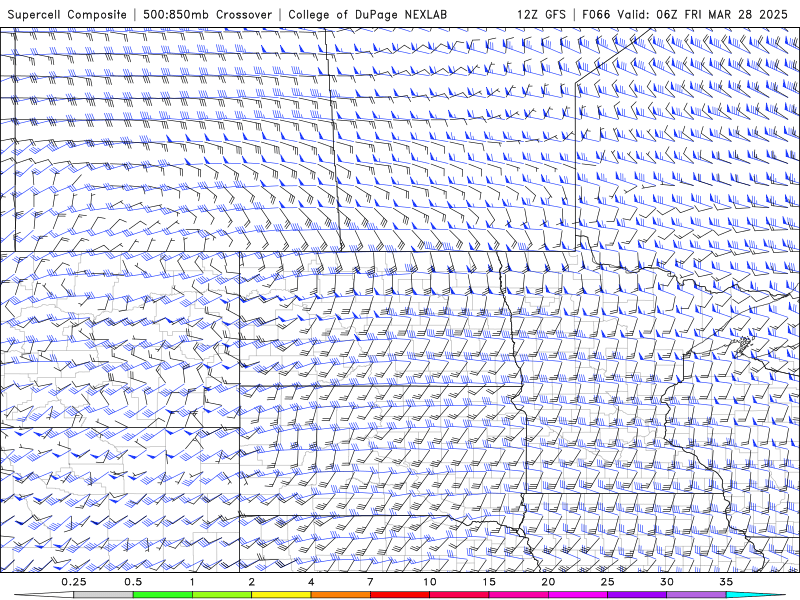The height and width of the screenshot is (600, 800).
Task: Click the '500:850mb Crossover' header label
Action: click(x=208, y=14)
